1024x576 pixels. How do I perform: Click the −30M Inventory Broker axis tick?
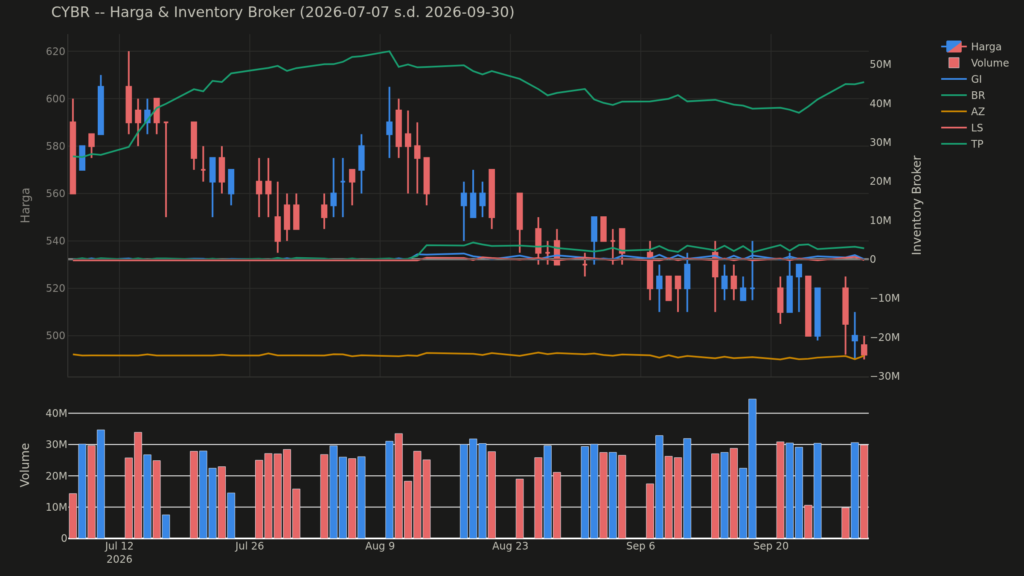pyautogui.click(x=884, y=376)
